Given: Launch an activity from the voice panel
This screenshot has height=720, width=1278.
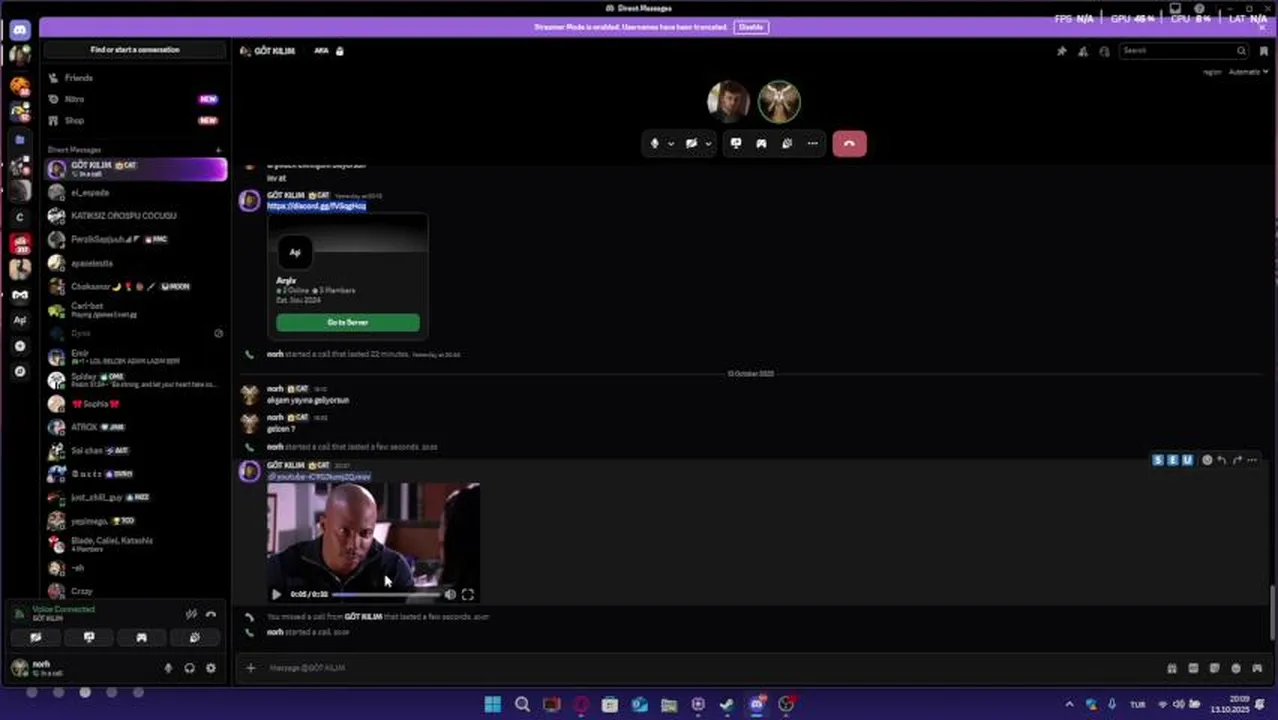Looking at the screenshot, I should coord(141,637).
